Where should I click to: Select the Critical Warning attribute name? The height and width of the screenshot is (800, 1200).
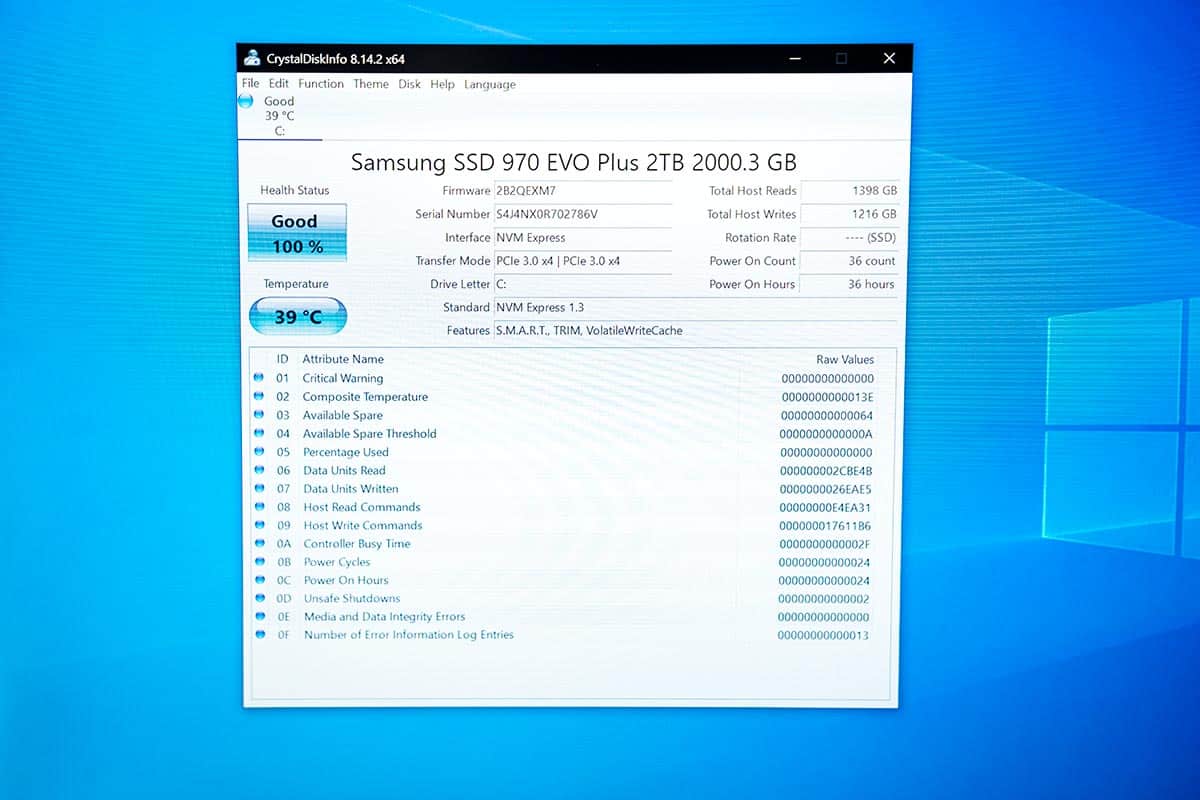(x=343, y=378)
